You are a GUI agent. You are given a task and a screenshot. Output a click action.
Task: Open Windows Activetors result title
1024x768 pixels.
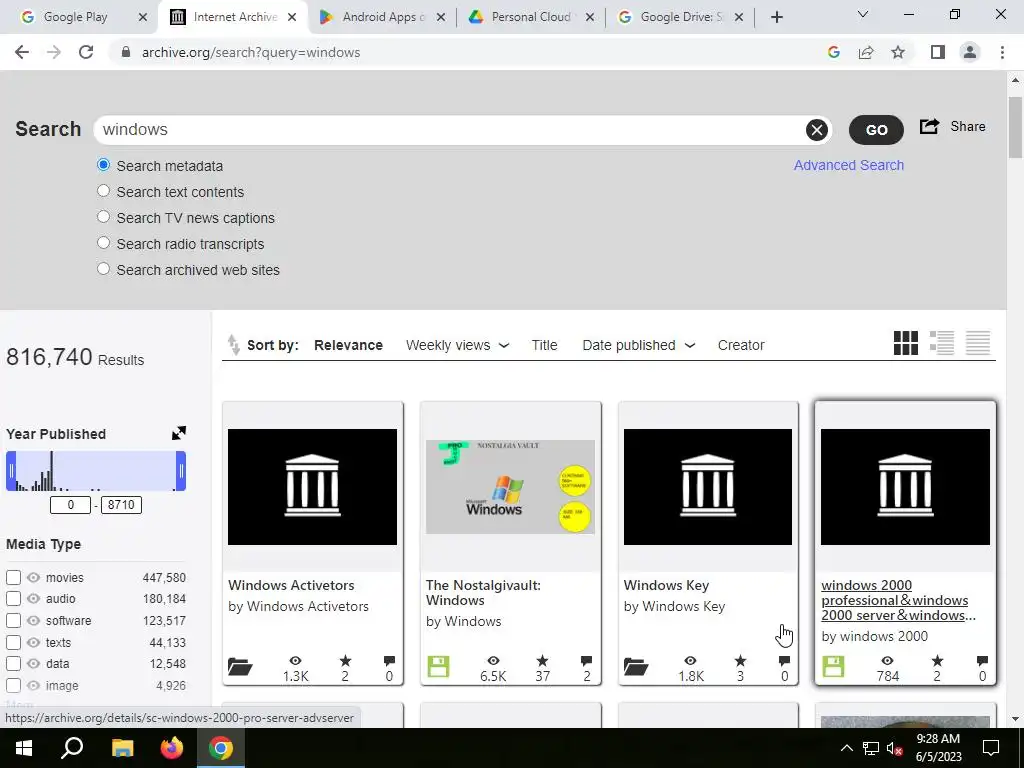click(291, 585)
